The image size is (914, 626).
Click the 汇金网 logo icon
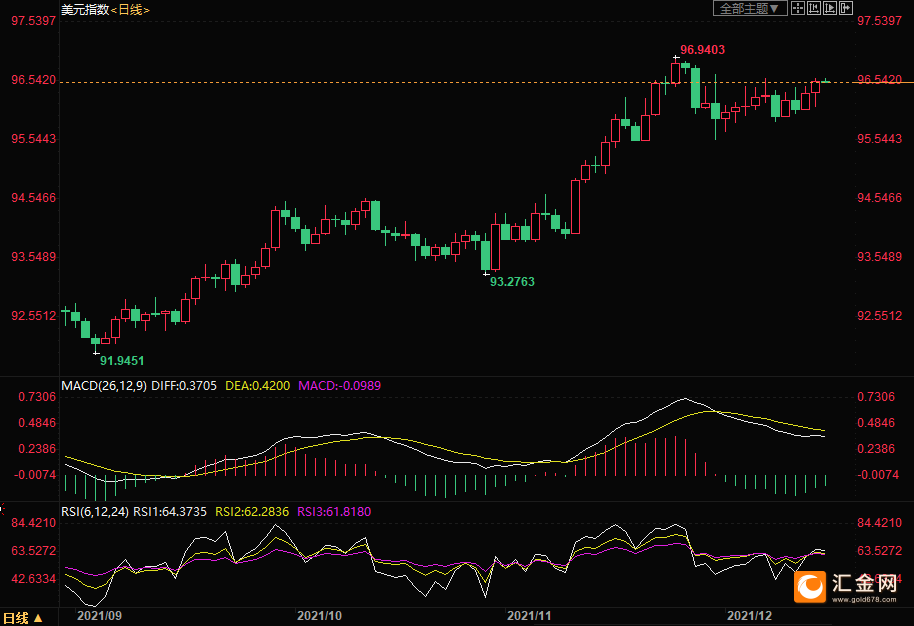click(810, 586)
